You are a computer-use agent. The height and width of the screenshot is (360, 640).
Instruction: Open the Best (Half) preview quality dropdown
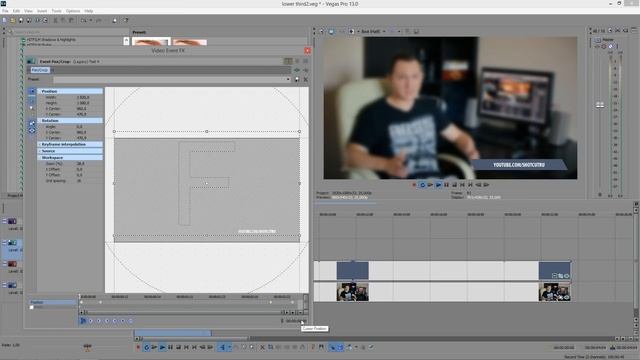(373, 31)
